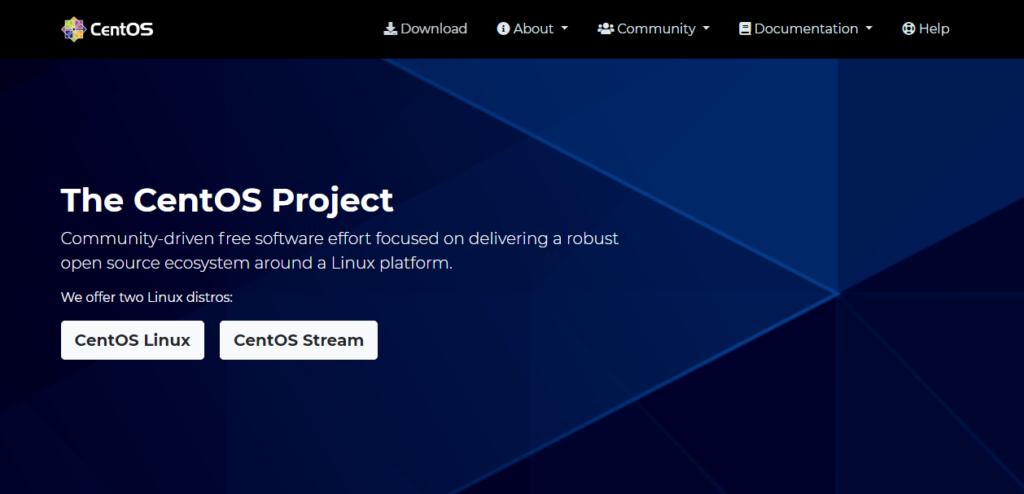This screenshot has width=1024, height=494.
Task: Click the "The CentOS Project" heading
Action: [x=227, y=200]
